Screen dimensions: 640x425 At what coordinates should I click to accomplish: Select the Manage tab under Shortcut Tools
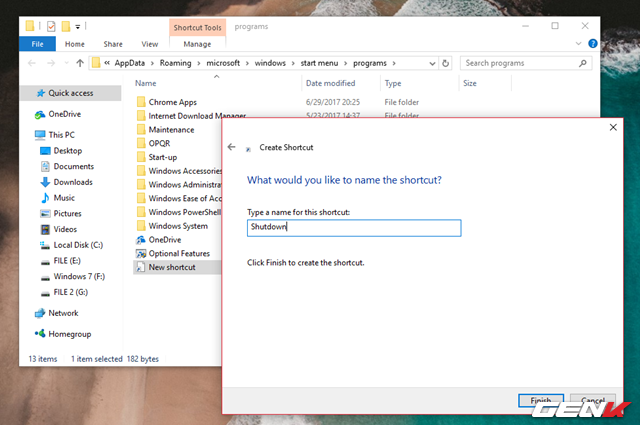click(x=197, y=44)
